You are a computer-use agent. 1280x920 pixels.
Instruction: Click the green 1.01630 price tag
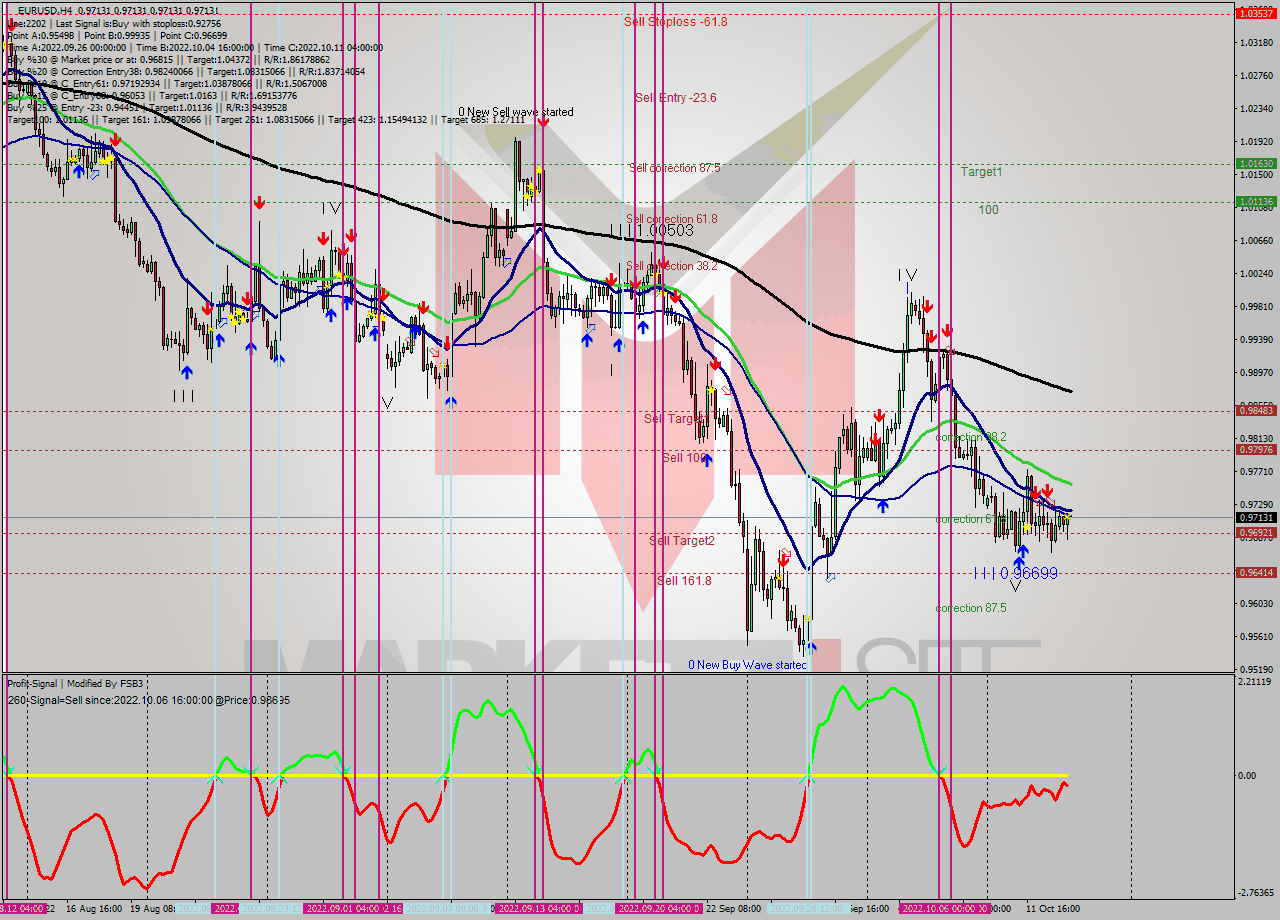pyautogui.click(x=1255, y=163)
